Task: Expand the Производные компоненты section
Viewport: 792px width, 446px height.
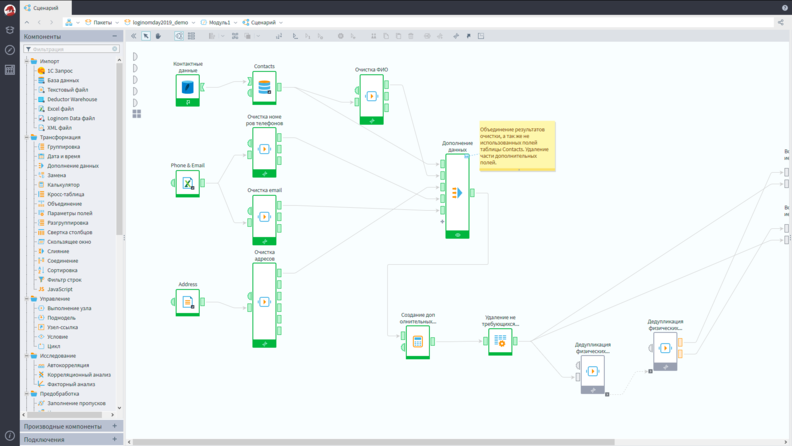Action: pyautogui.click(x=115, y=426)
